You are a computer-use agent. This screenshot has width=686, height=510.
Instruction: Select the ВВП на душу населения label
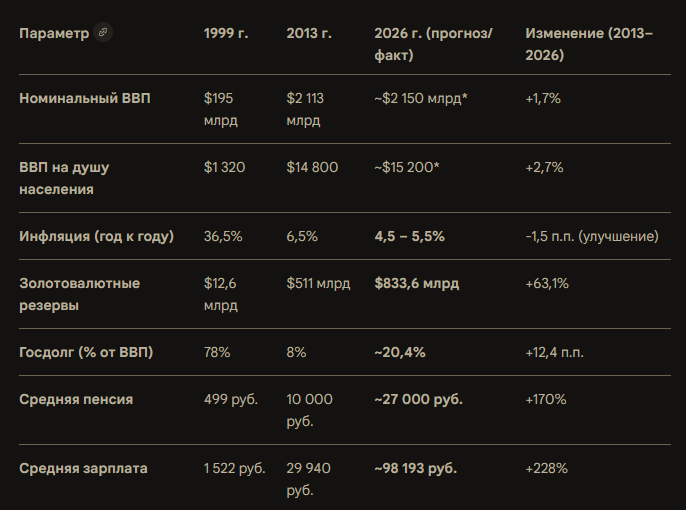65,177
